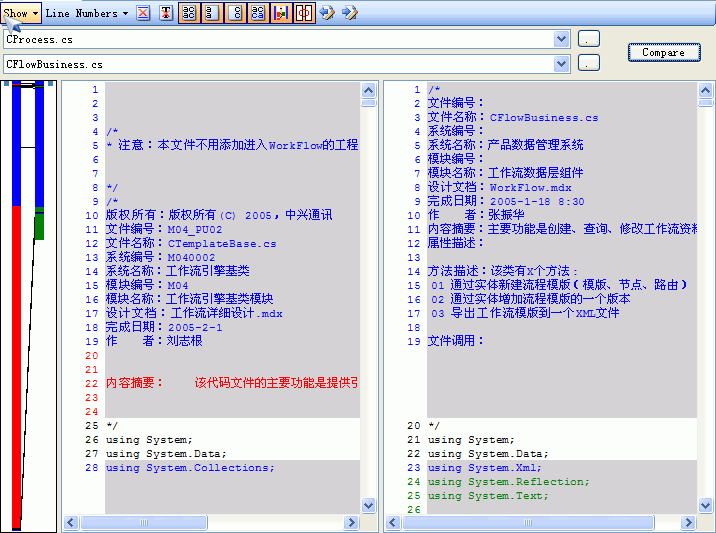Click '2005-2-1' date line in left pane

(164, 327)
